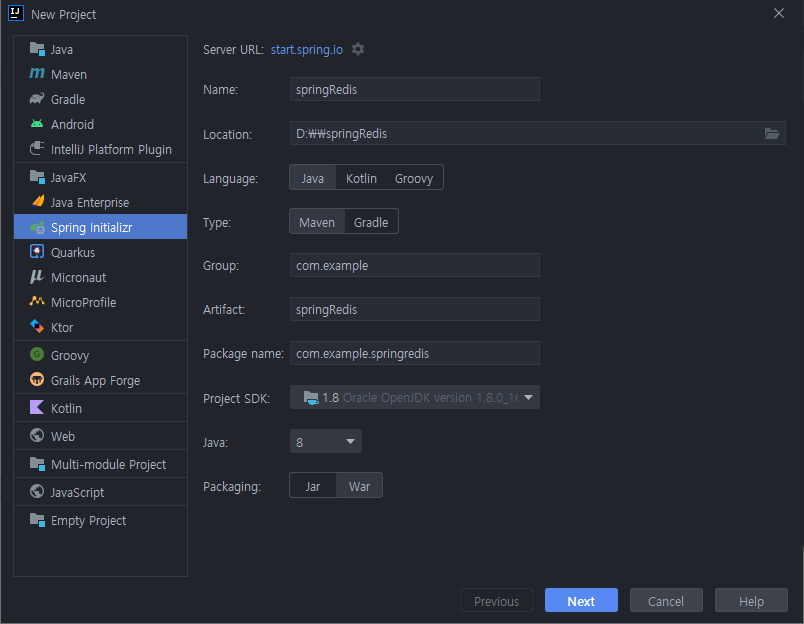Open server URL settings gear
The width and height of the screenshot is (804, 624).
click(x=358, y=49)
